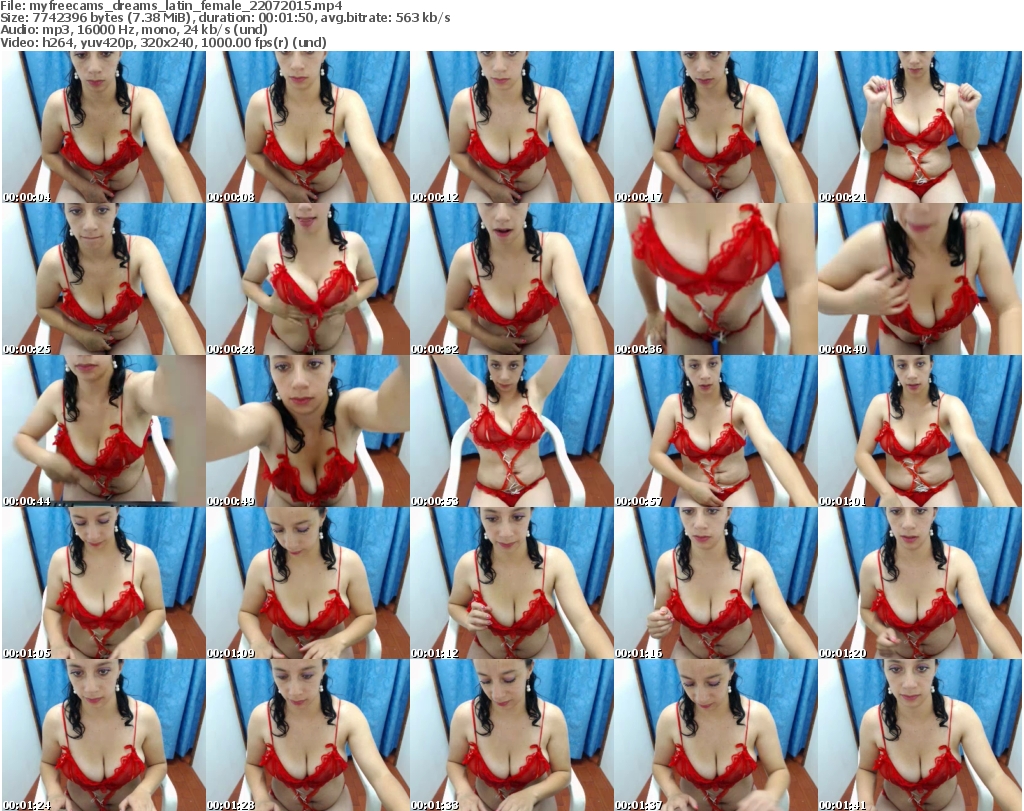
Task: Choose the thumbnail labeled 00:00:44
Action: coord(104,431)
